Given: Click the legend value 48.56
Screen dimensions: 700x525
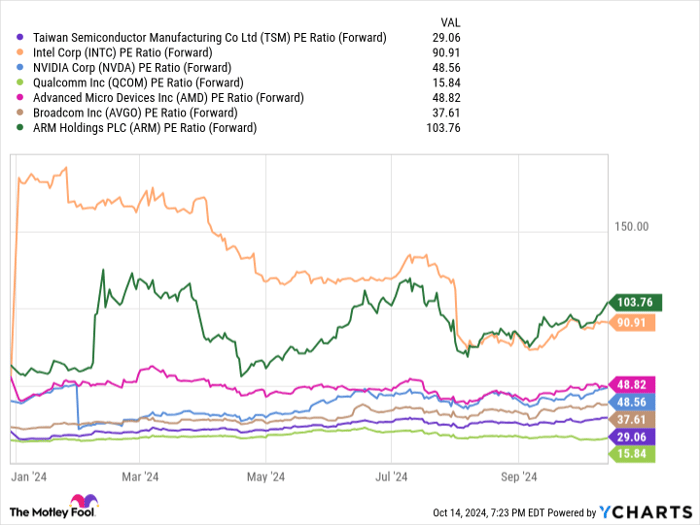Looking at the screenshot, I should coord(446,67).
